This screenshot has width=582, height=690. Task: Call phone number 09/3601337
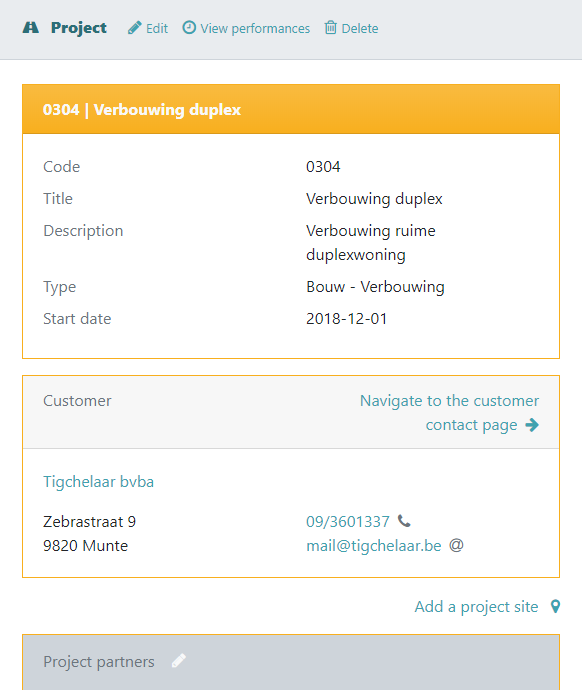348,521
